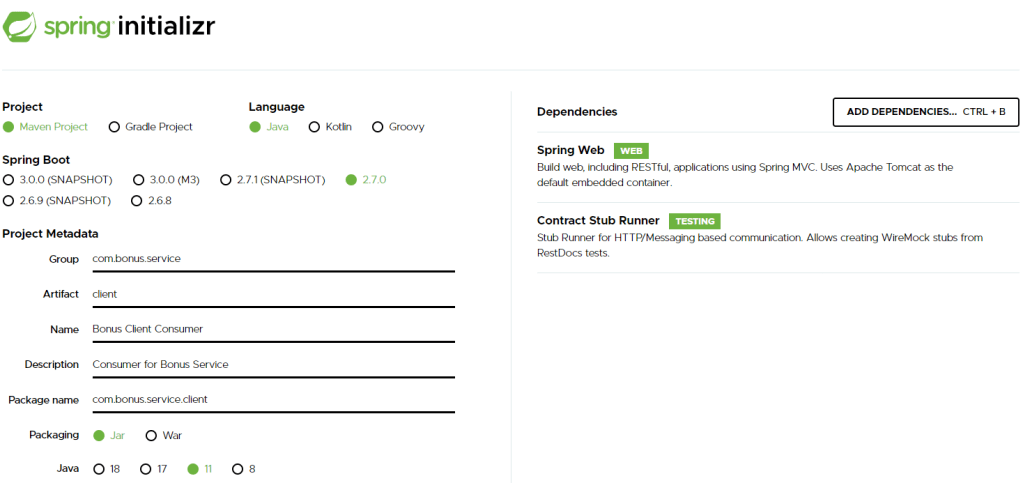Select Java version 8

[x=238, y=469]
